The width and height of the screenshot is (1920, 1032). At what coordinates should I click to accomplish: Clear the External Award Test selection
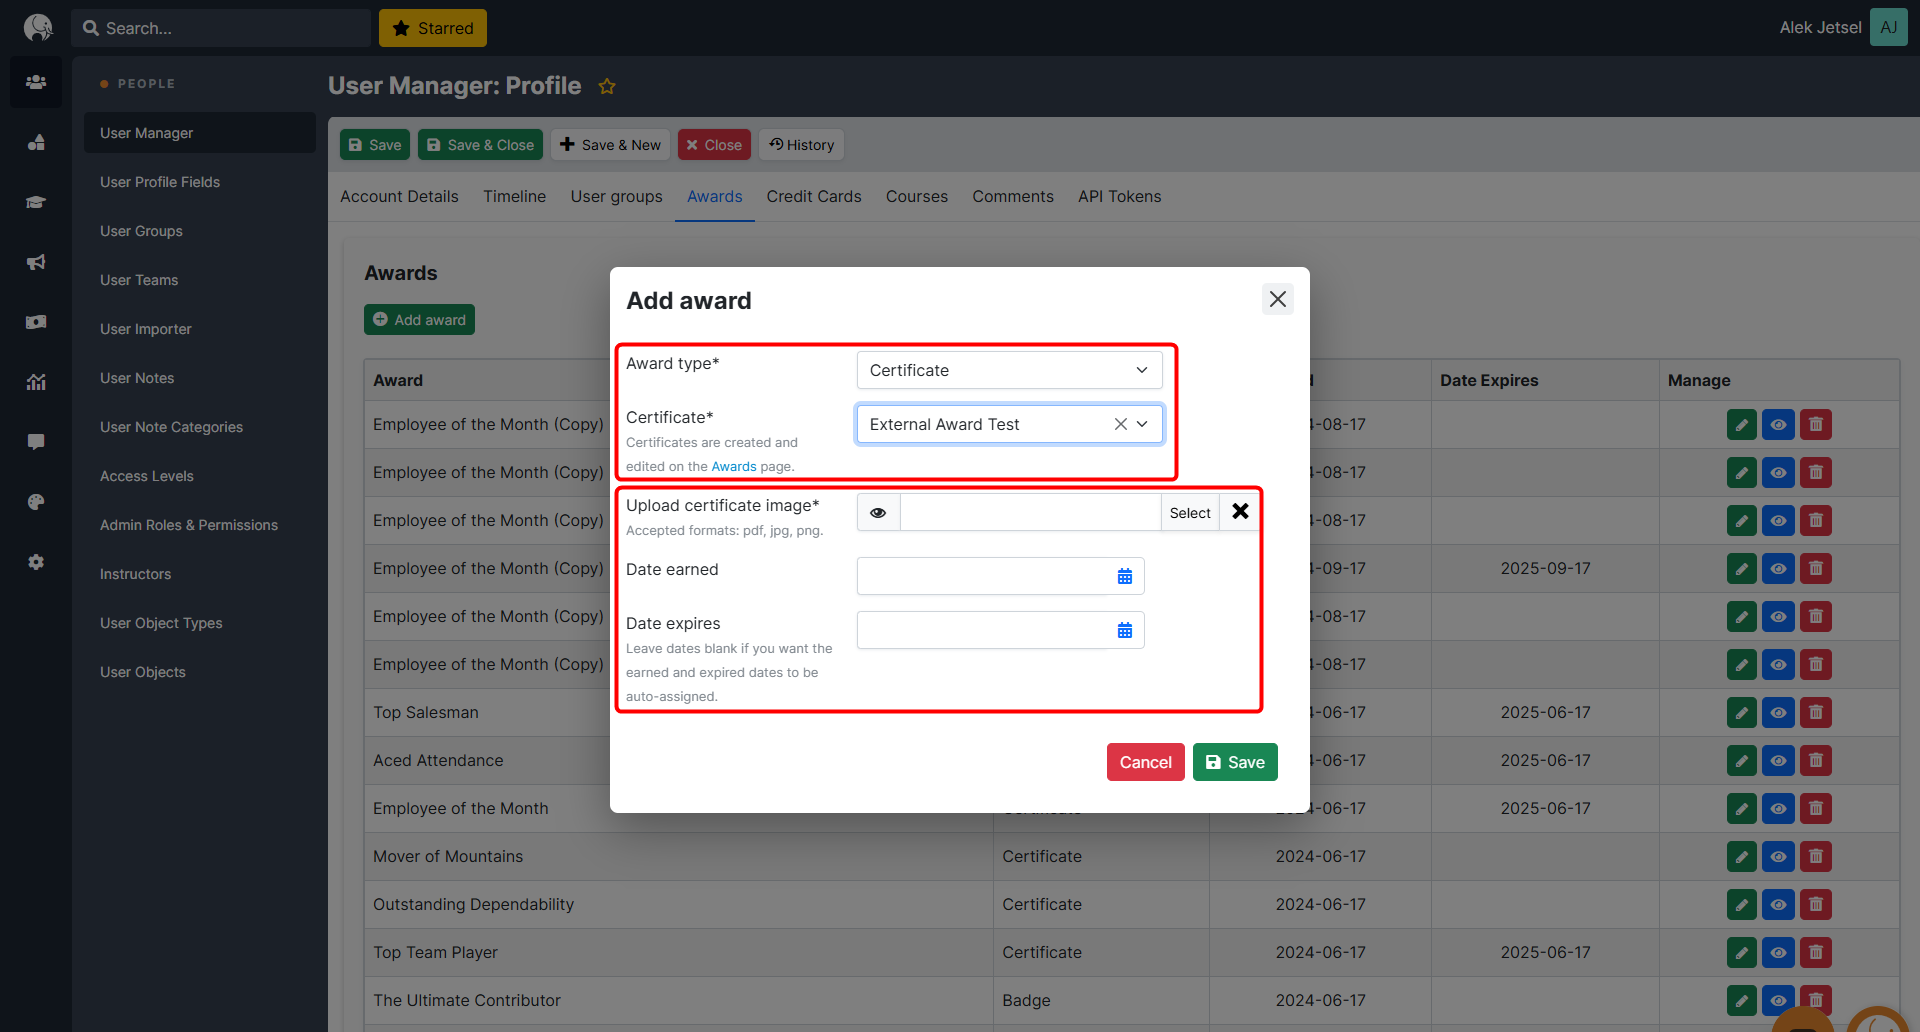(x=1120, y=424)
